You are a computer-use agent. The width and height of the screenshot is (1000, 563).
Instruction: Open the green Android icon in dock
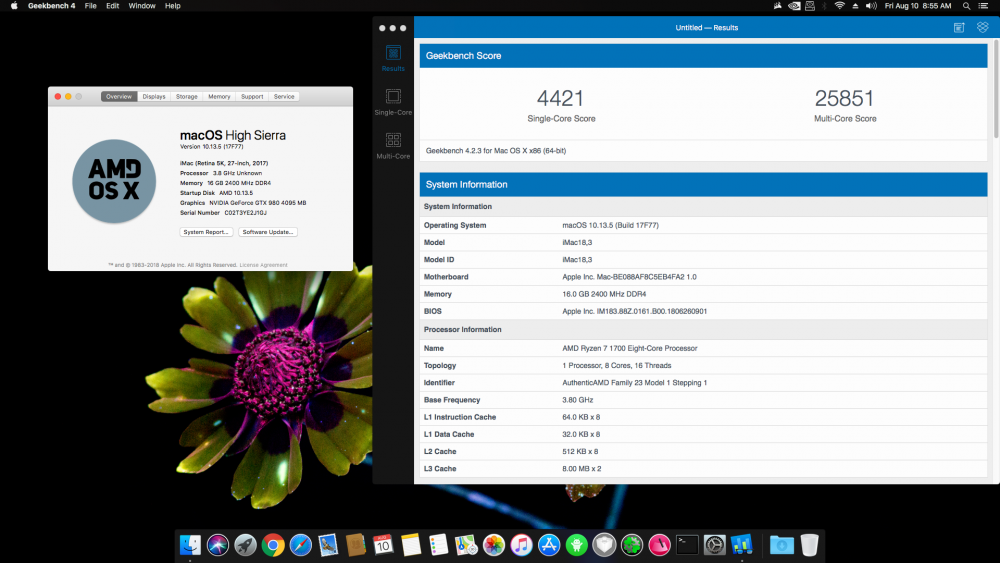pos(577,545)
